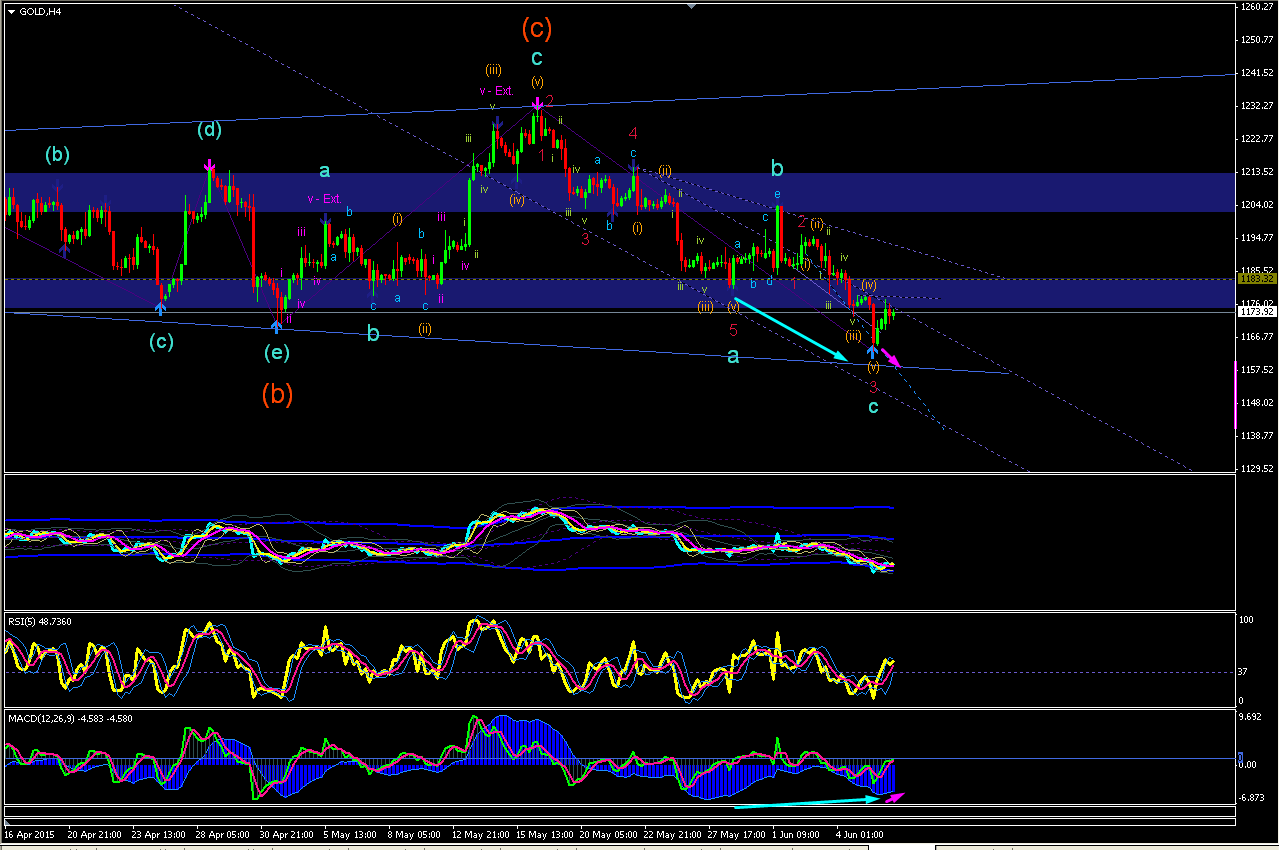Select the cyan (e) wave label

pyautogui.click(x=277, y=352)
